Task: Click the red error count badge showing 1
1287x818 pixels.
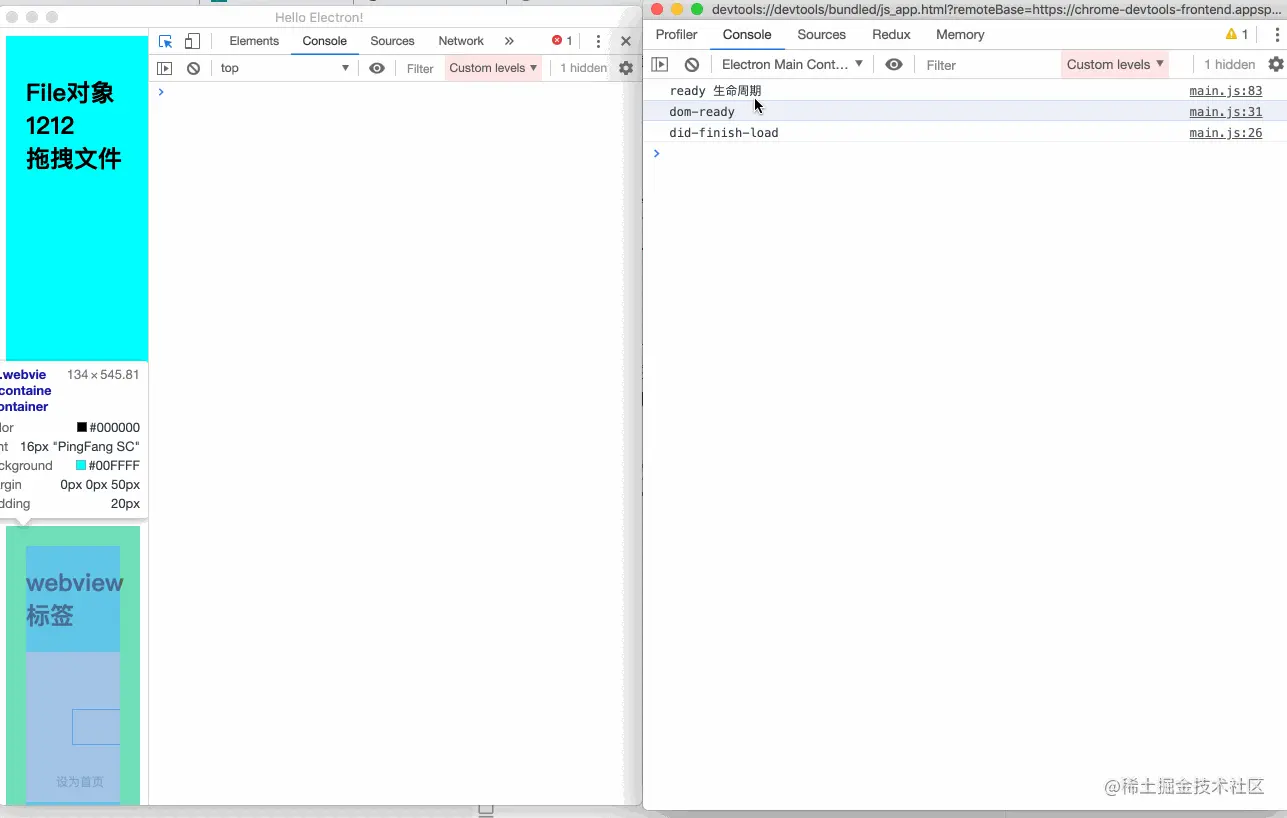Action: [562, 41]
